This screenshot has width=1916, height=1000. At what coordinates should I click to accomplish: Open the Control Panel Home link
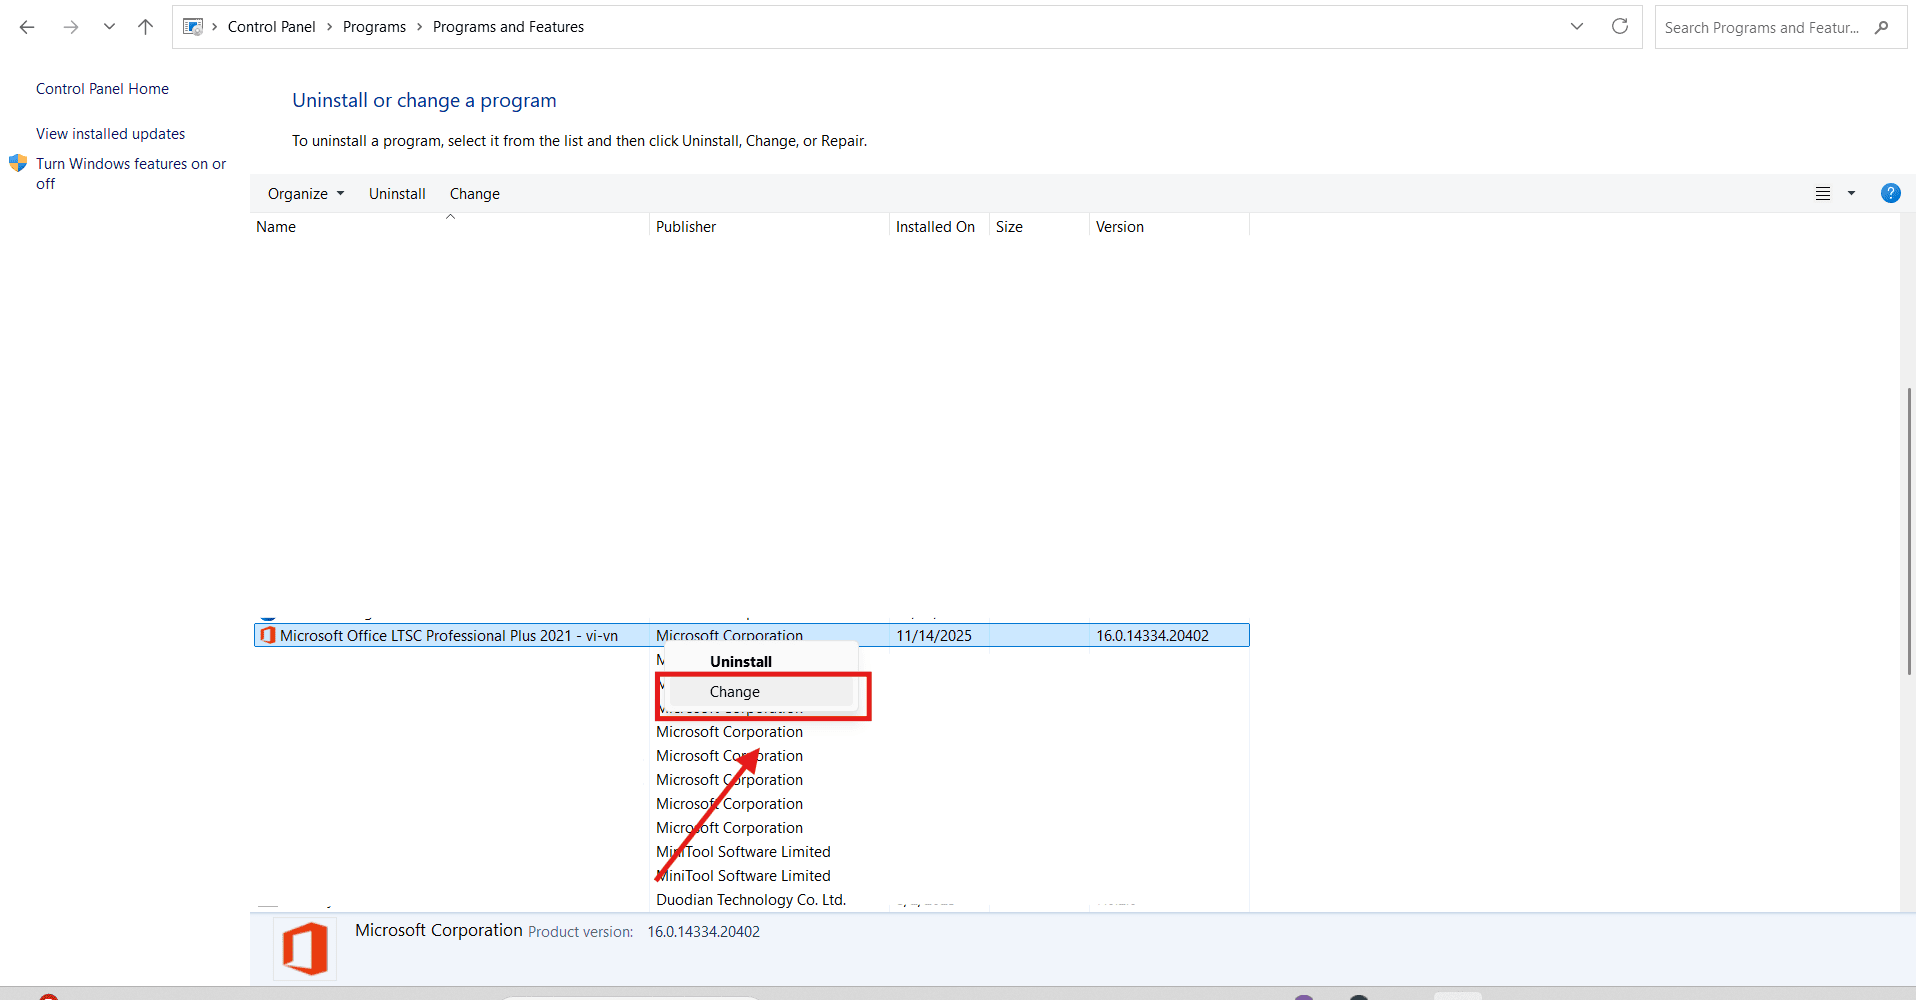point(102,89)
